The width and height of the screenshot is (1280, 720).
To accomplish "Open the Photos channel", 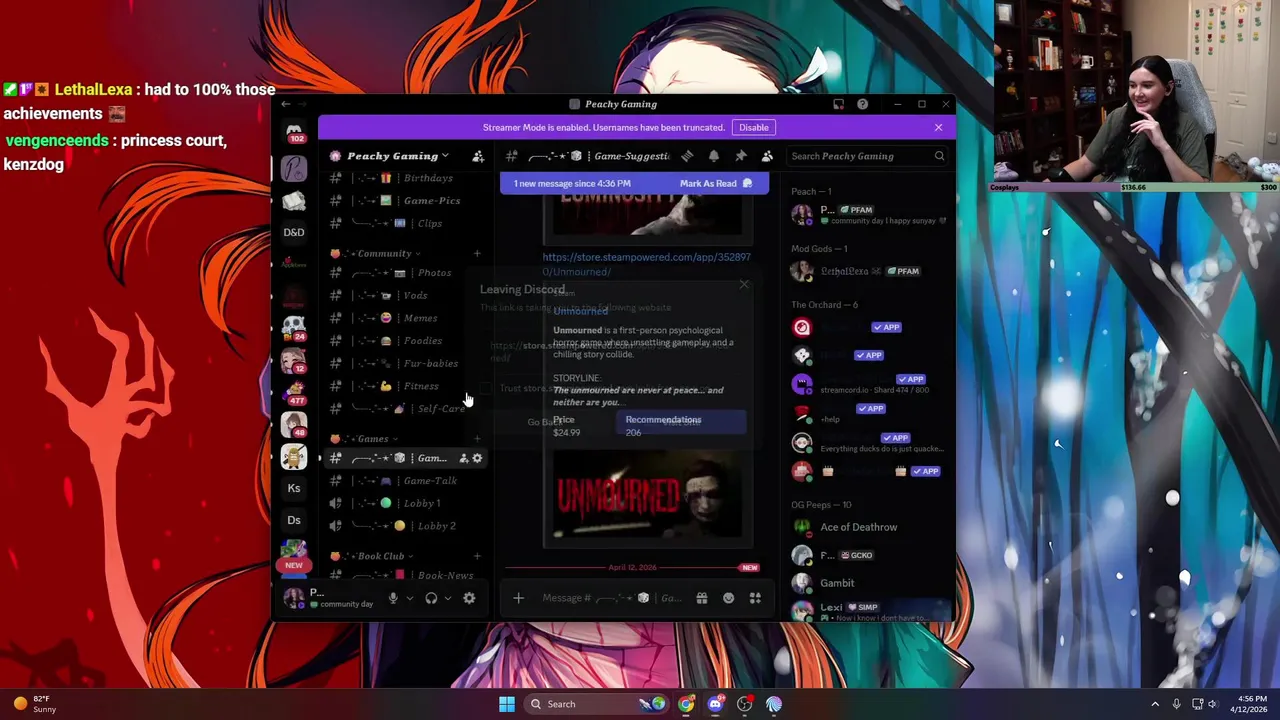I will pyautogui.click(x=406, y=273).
